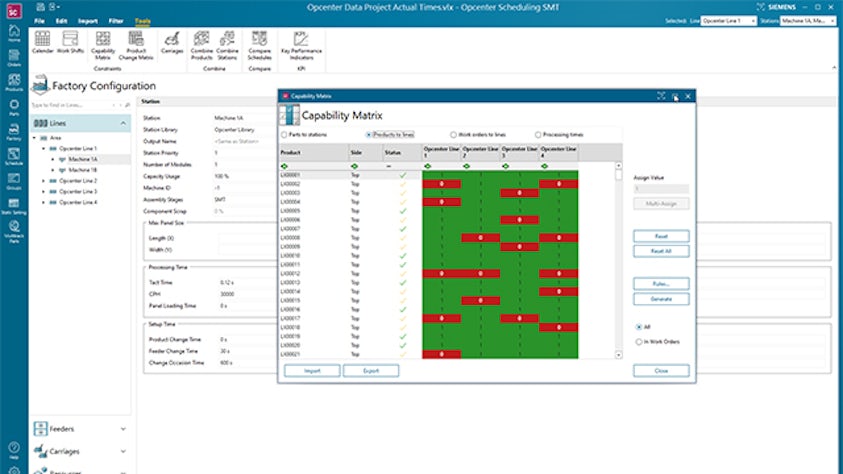Screen dimensions: 843x474
Task: Switch to the Tools ribbon tab
Action: coord(143,21)
